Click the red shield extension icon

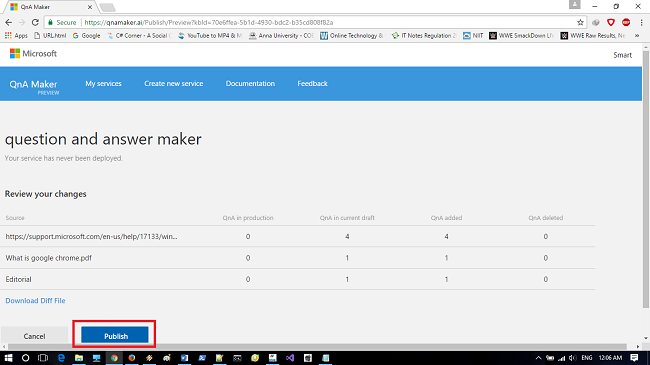(611, 22)
